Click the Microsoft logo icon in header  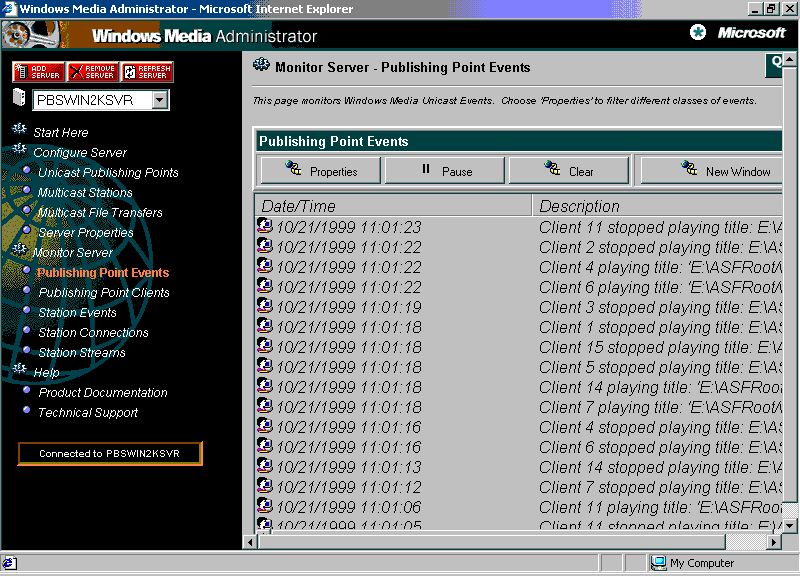697,32
